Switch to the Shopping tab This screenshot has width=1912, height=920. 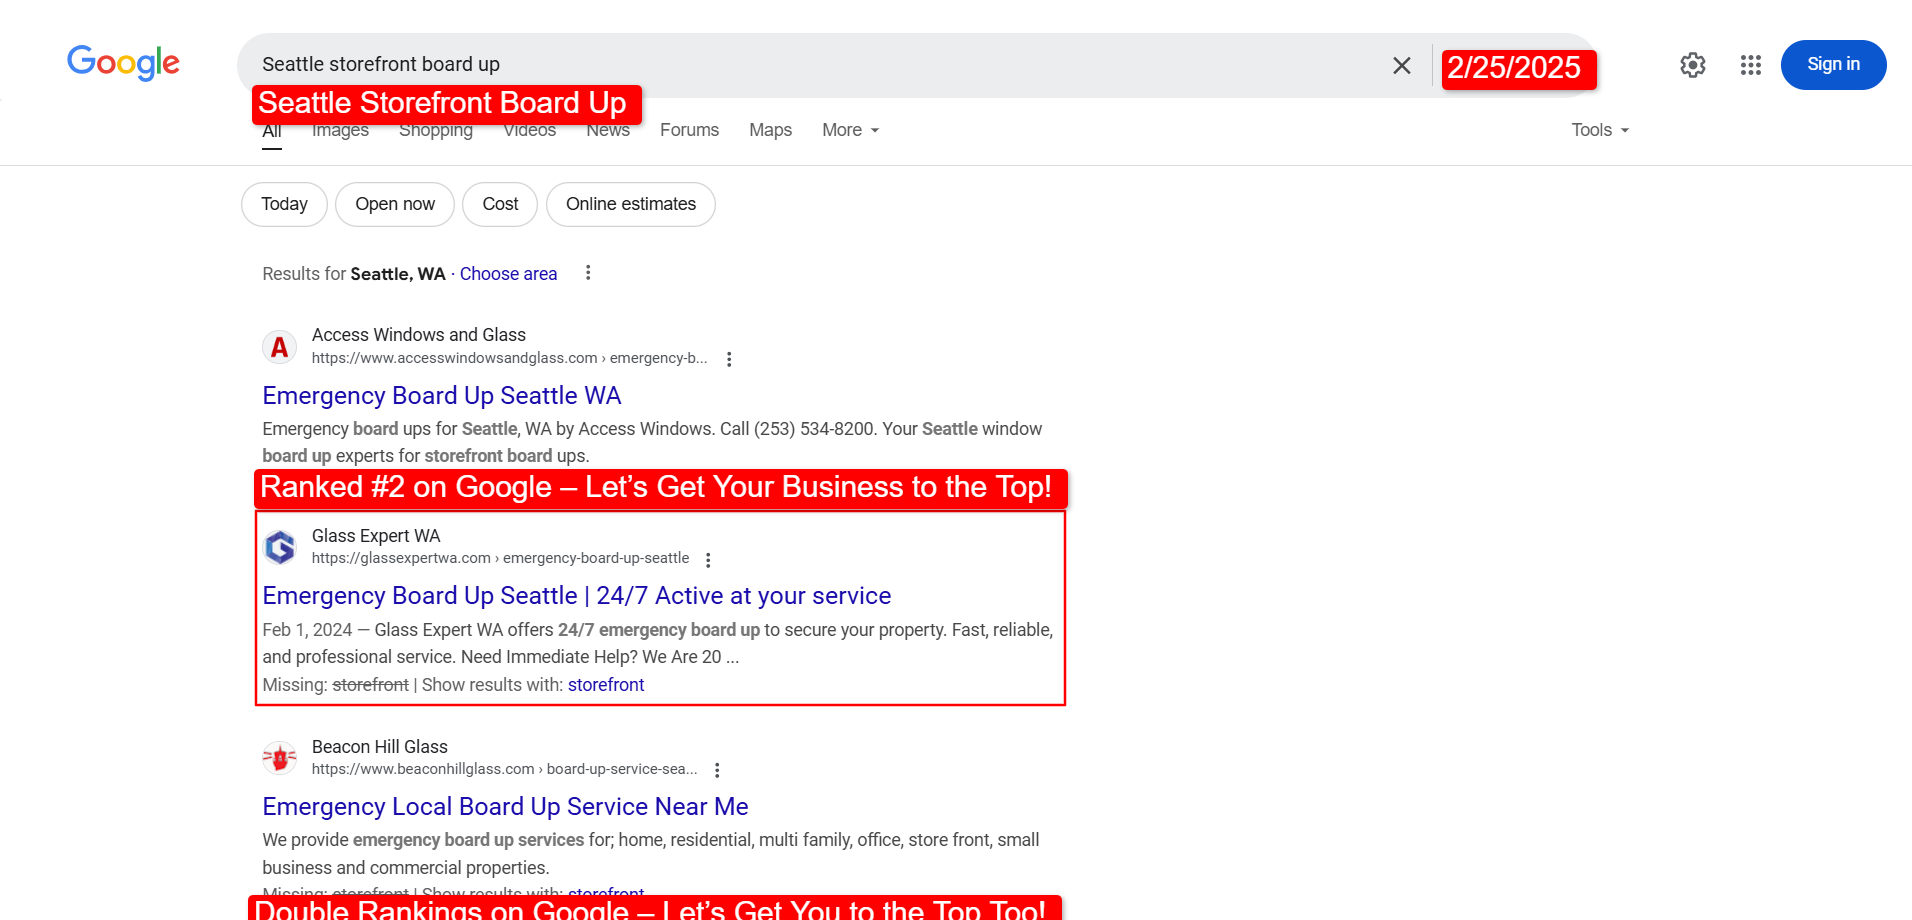pos(436,130)
